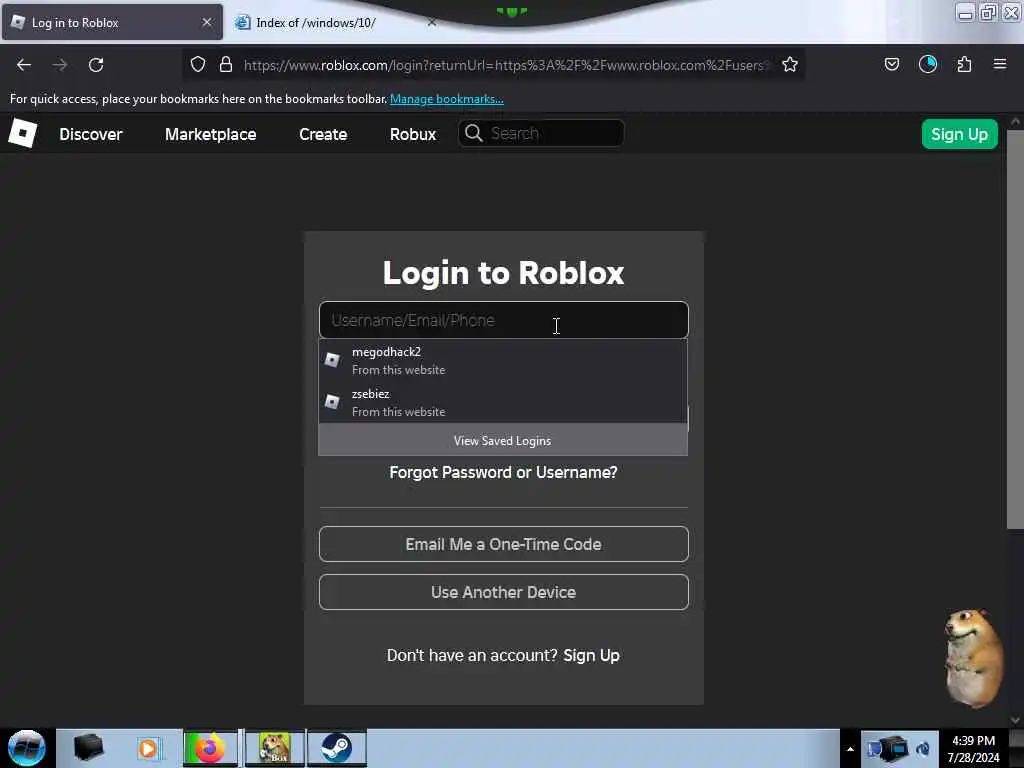Viewport: 1024px width, 768px height.
Task: Open the tracking protection shield icon
Action: (x=198, y=65)
